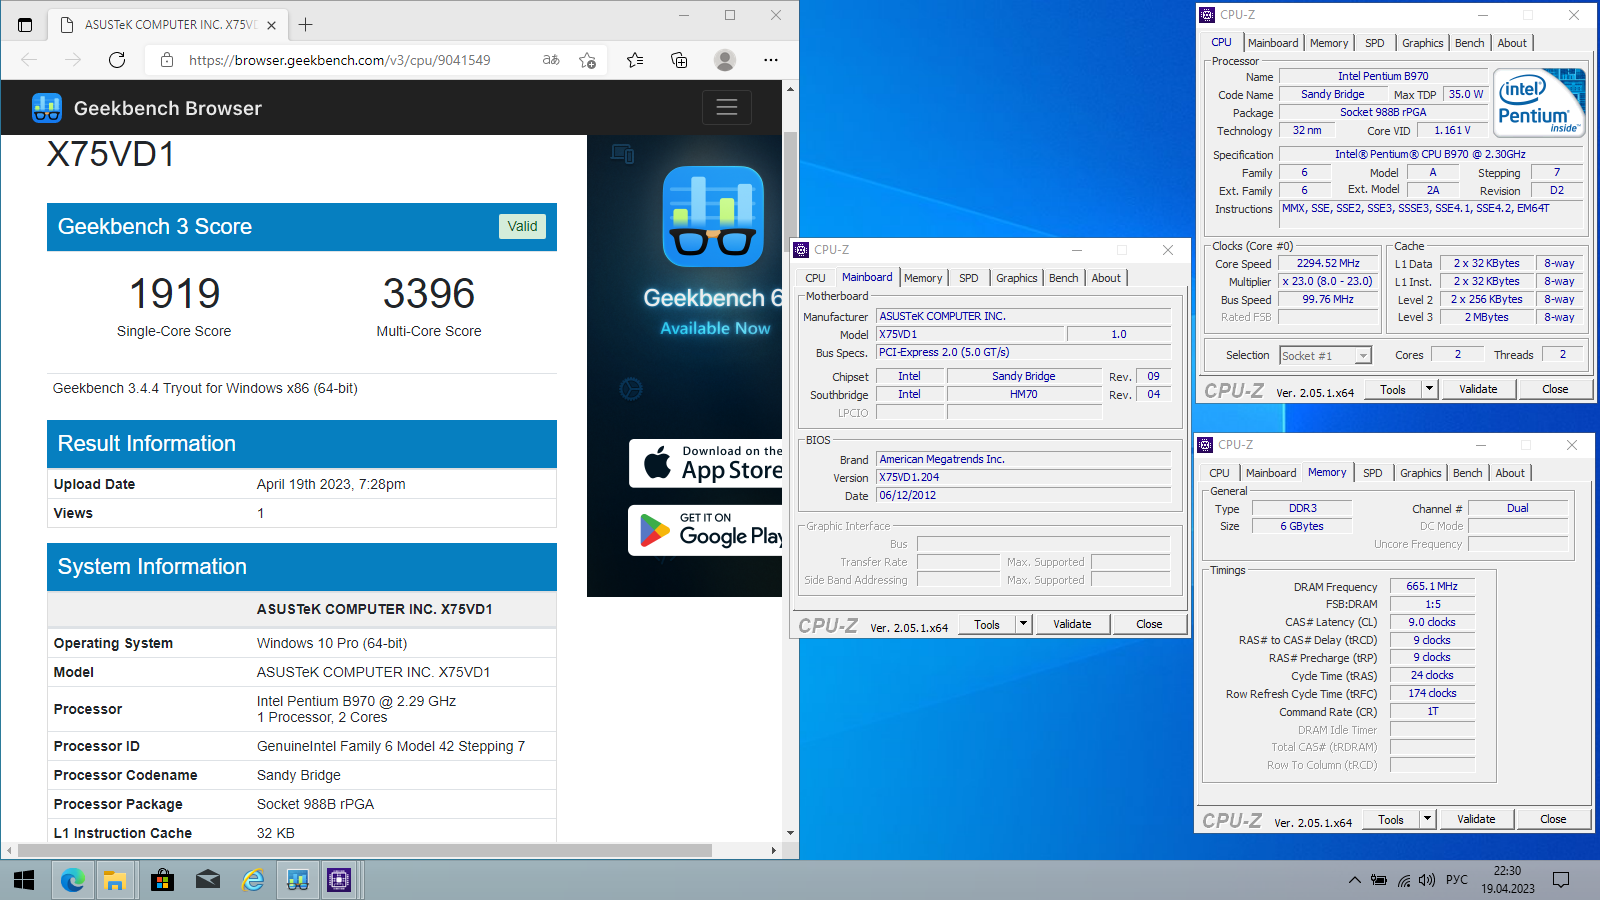The height and width of the screenshot is (900, 1600).
Task: Click Southbridge model HM70 field
Action: [x=1023, y=394]
